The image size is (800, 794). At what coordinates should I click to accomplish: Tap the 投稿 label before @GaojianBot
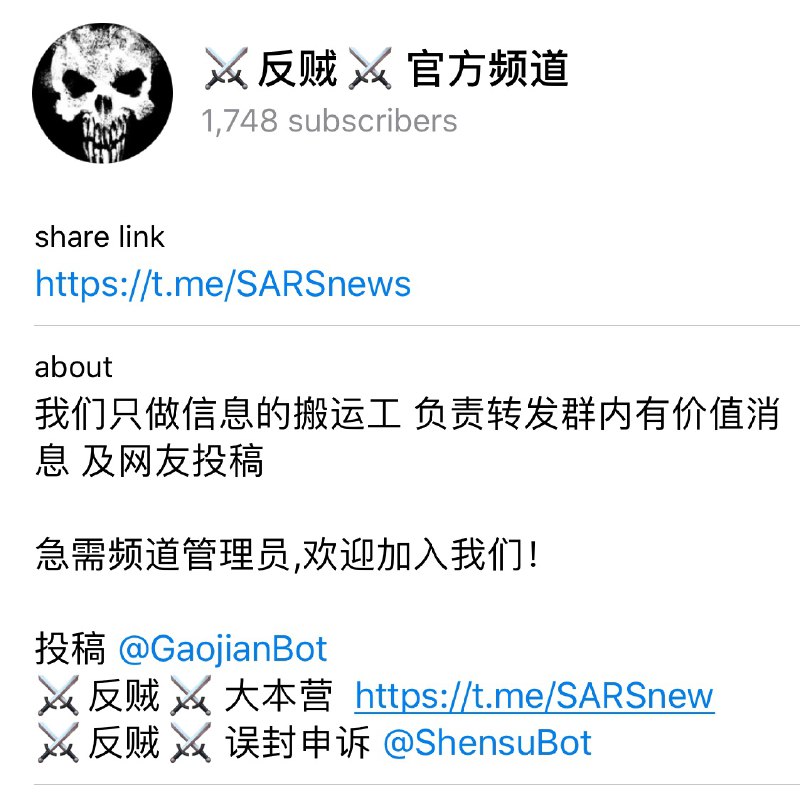[x=70, y=649]
